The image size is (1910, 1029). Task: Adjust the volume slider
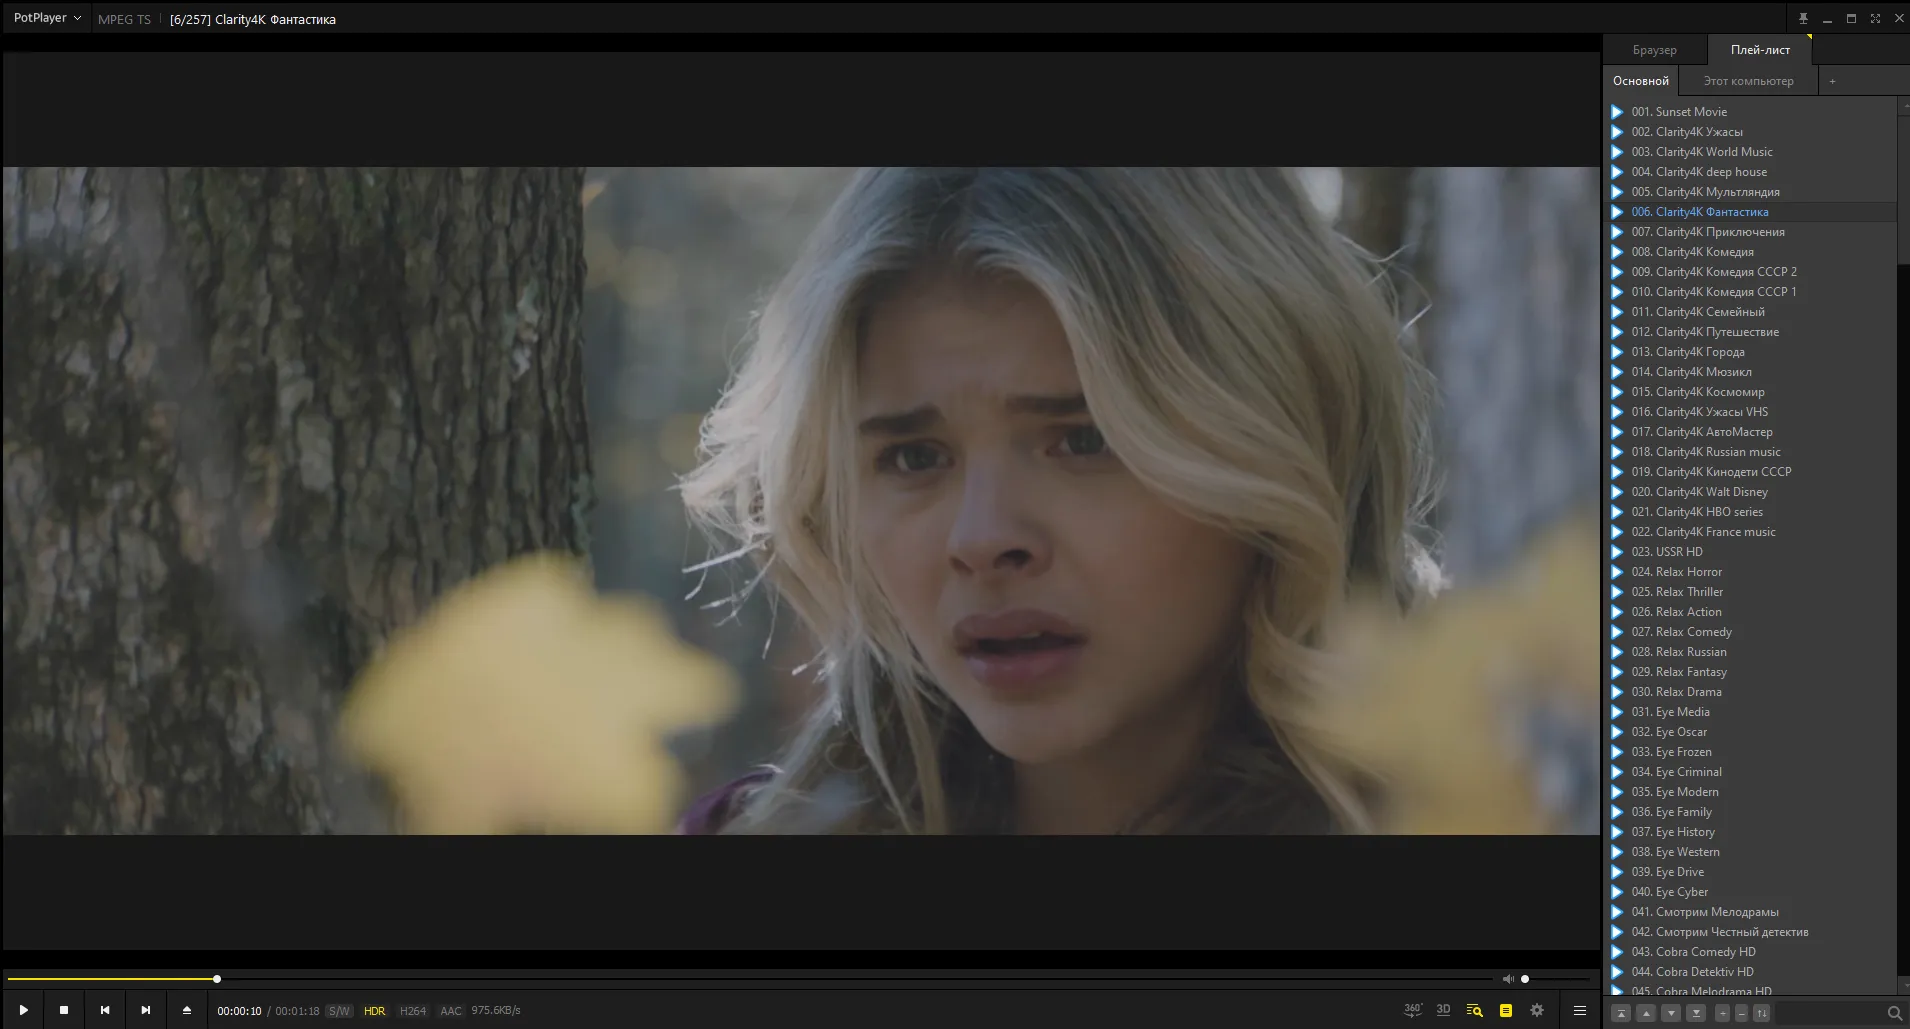(x=1555, y=979)
